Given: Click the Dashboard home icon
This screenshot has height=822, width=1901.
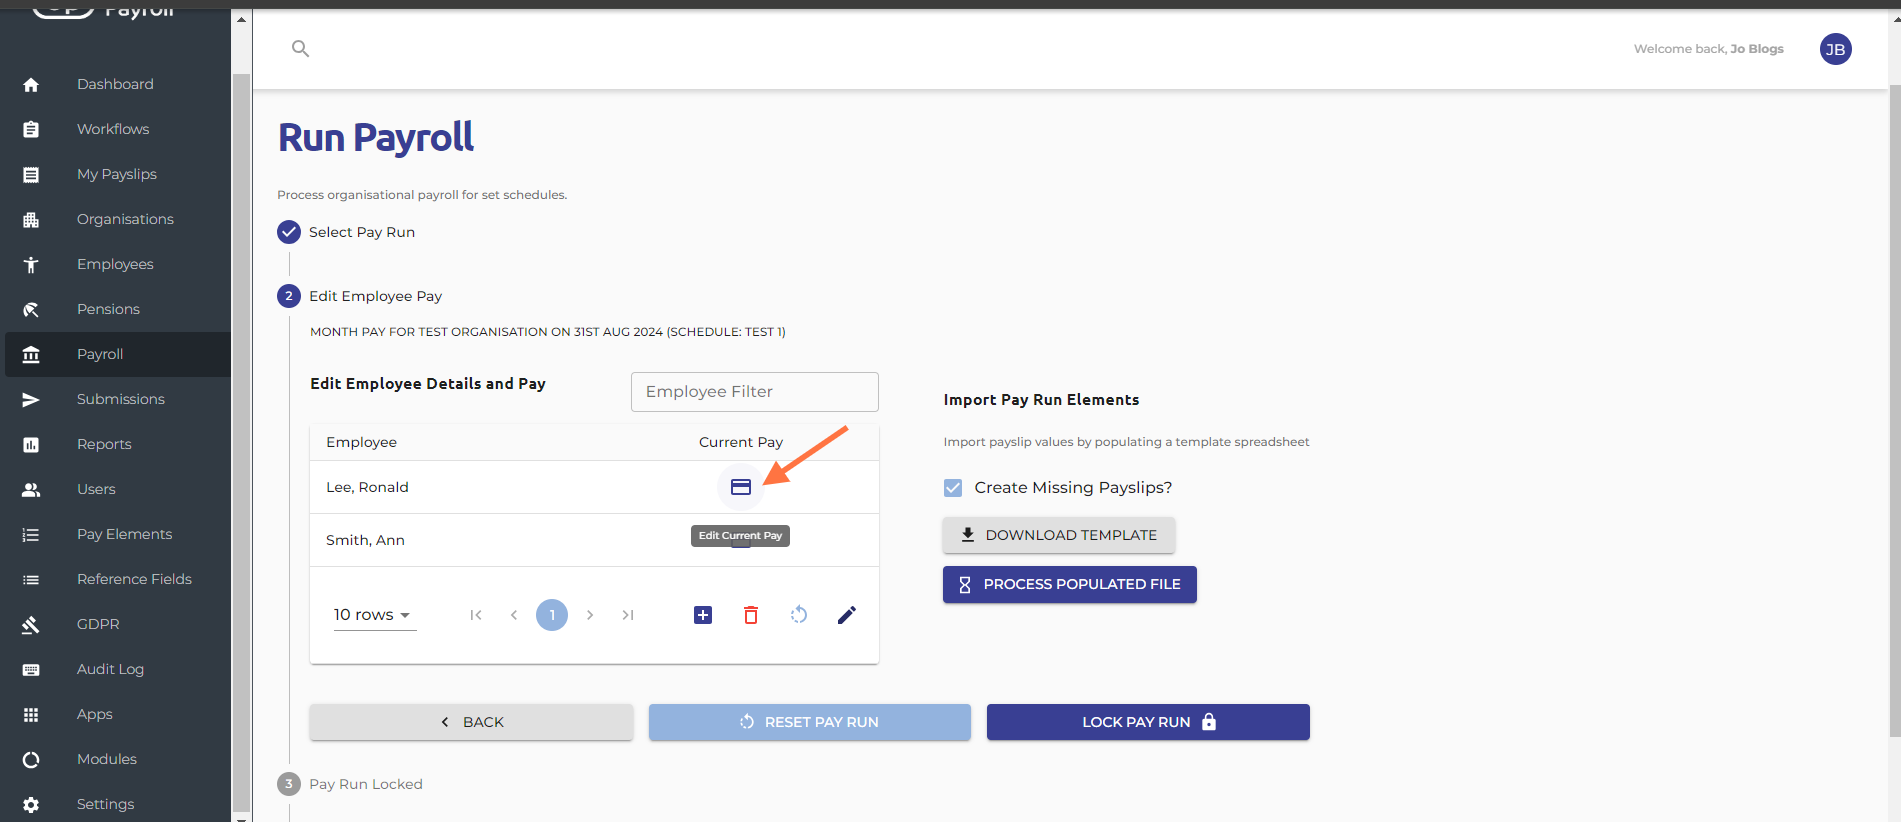Looking at the screenshot, I should point(31,85).
